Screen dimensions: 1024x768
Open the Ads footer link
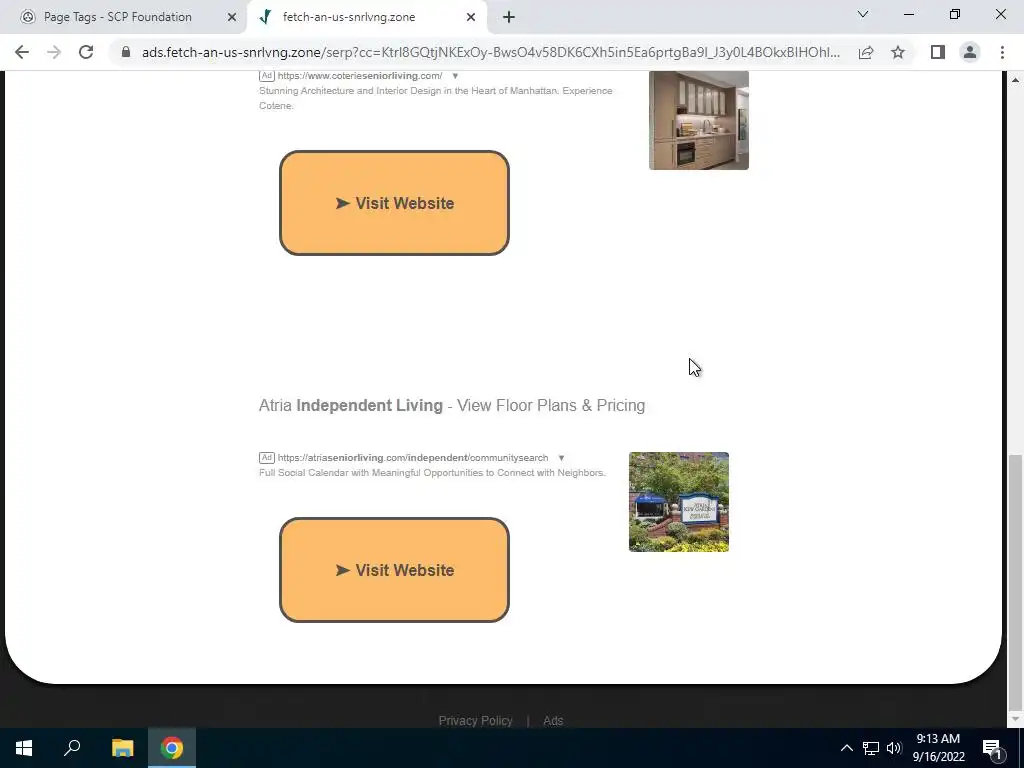pos(553,721)
